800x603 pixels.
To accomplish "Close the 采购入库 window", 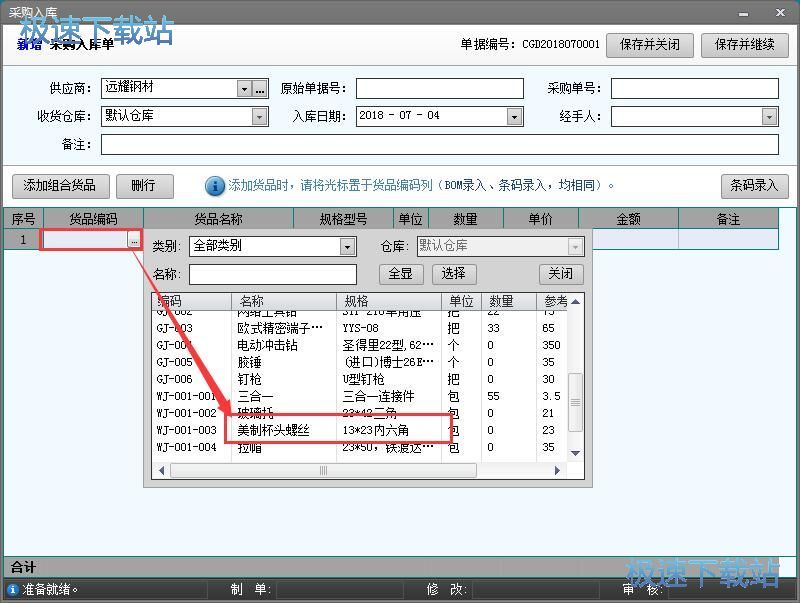I will coord(781,13).
